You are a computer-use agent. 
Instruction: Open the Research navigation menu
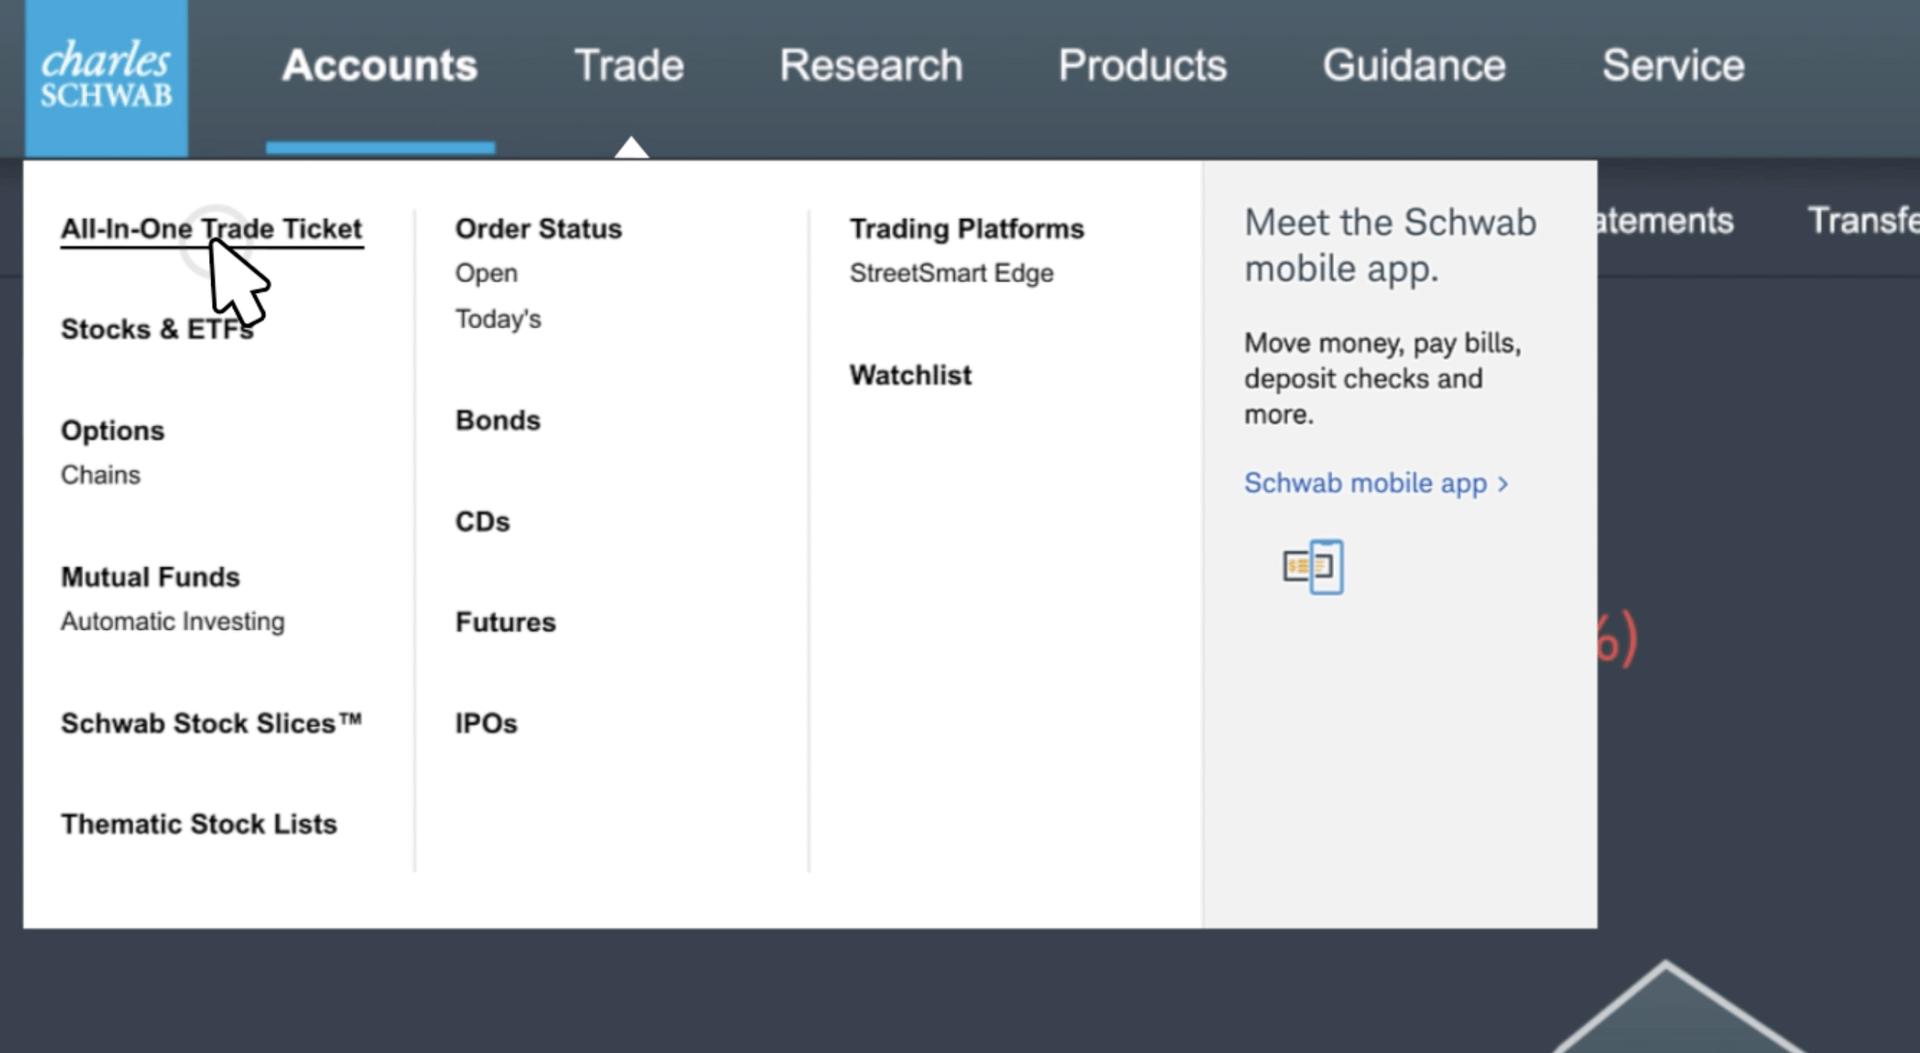(x=870, y=66)
